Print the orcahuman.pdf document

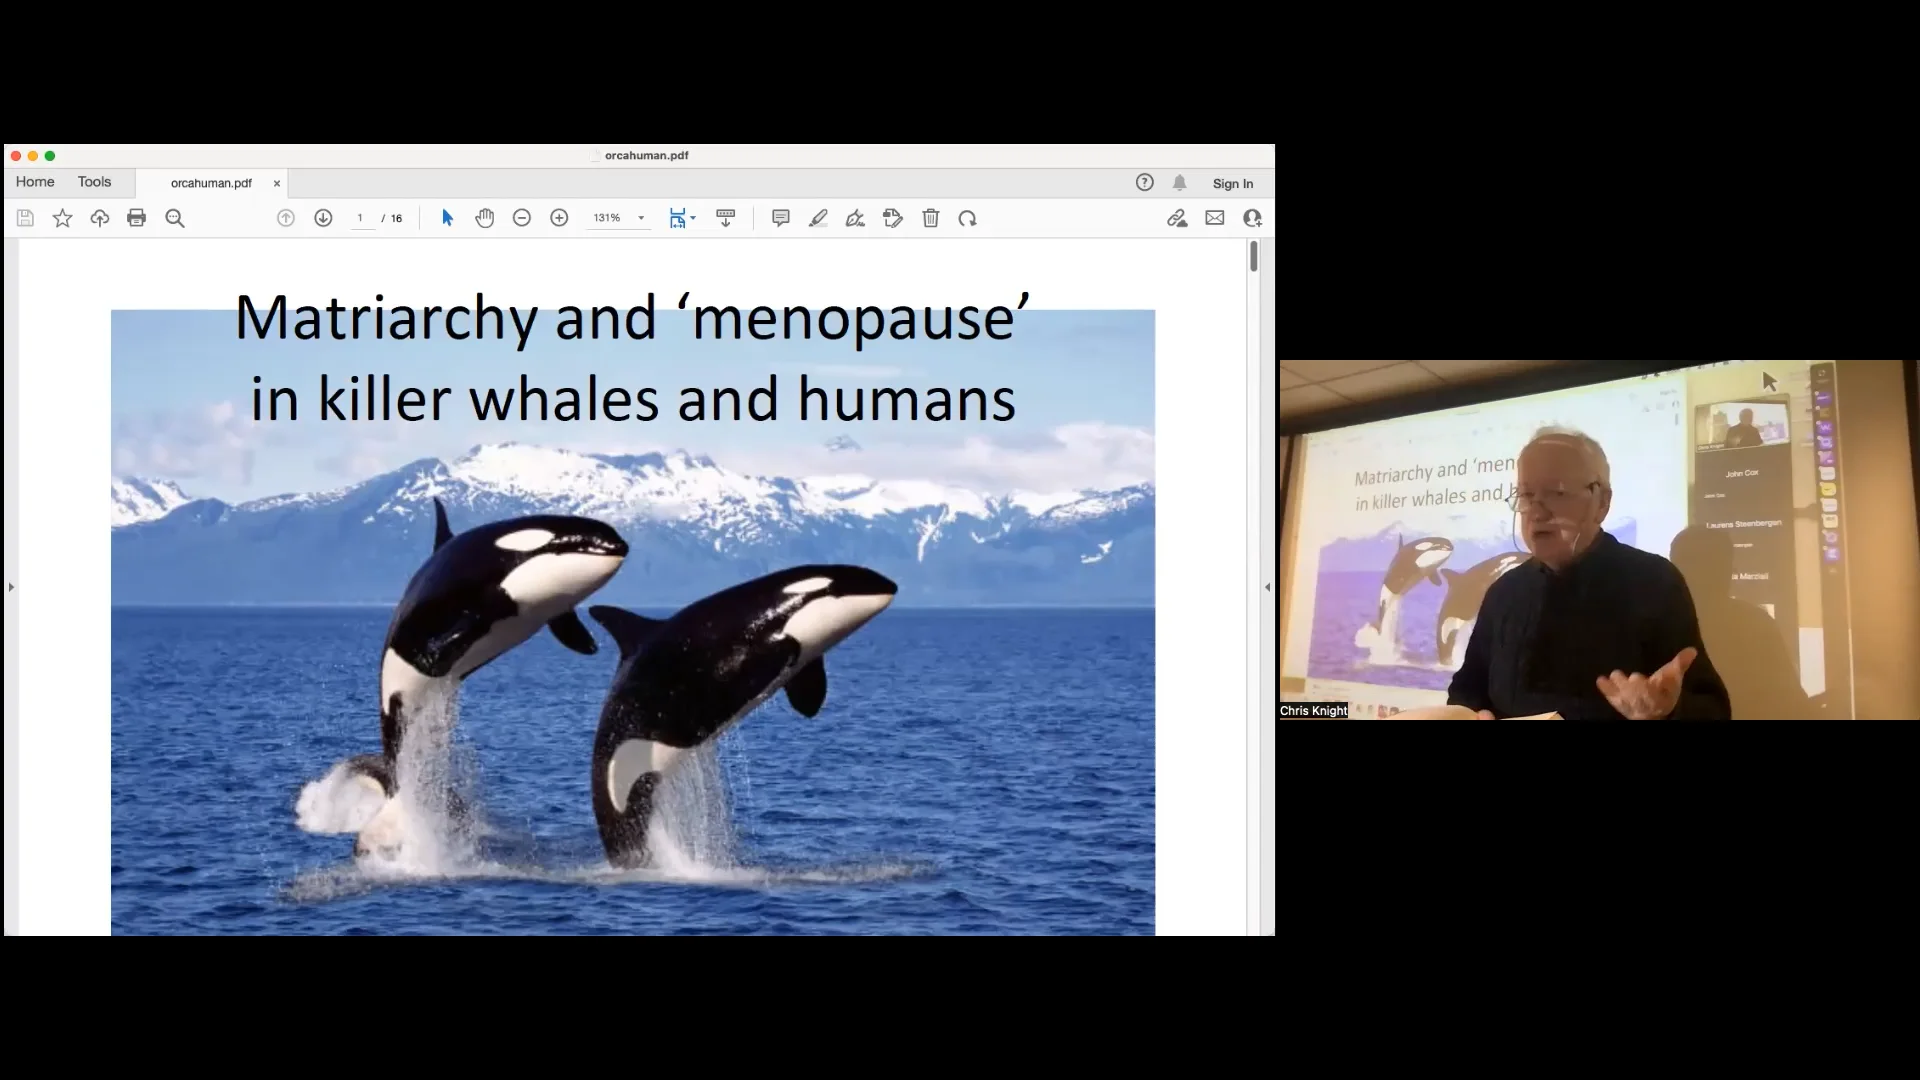coord(136,217)
